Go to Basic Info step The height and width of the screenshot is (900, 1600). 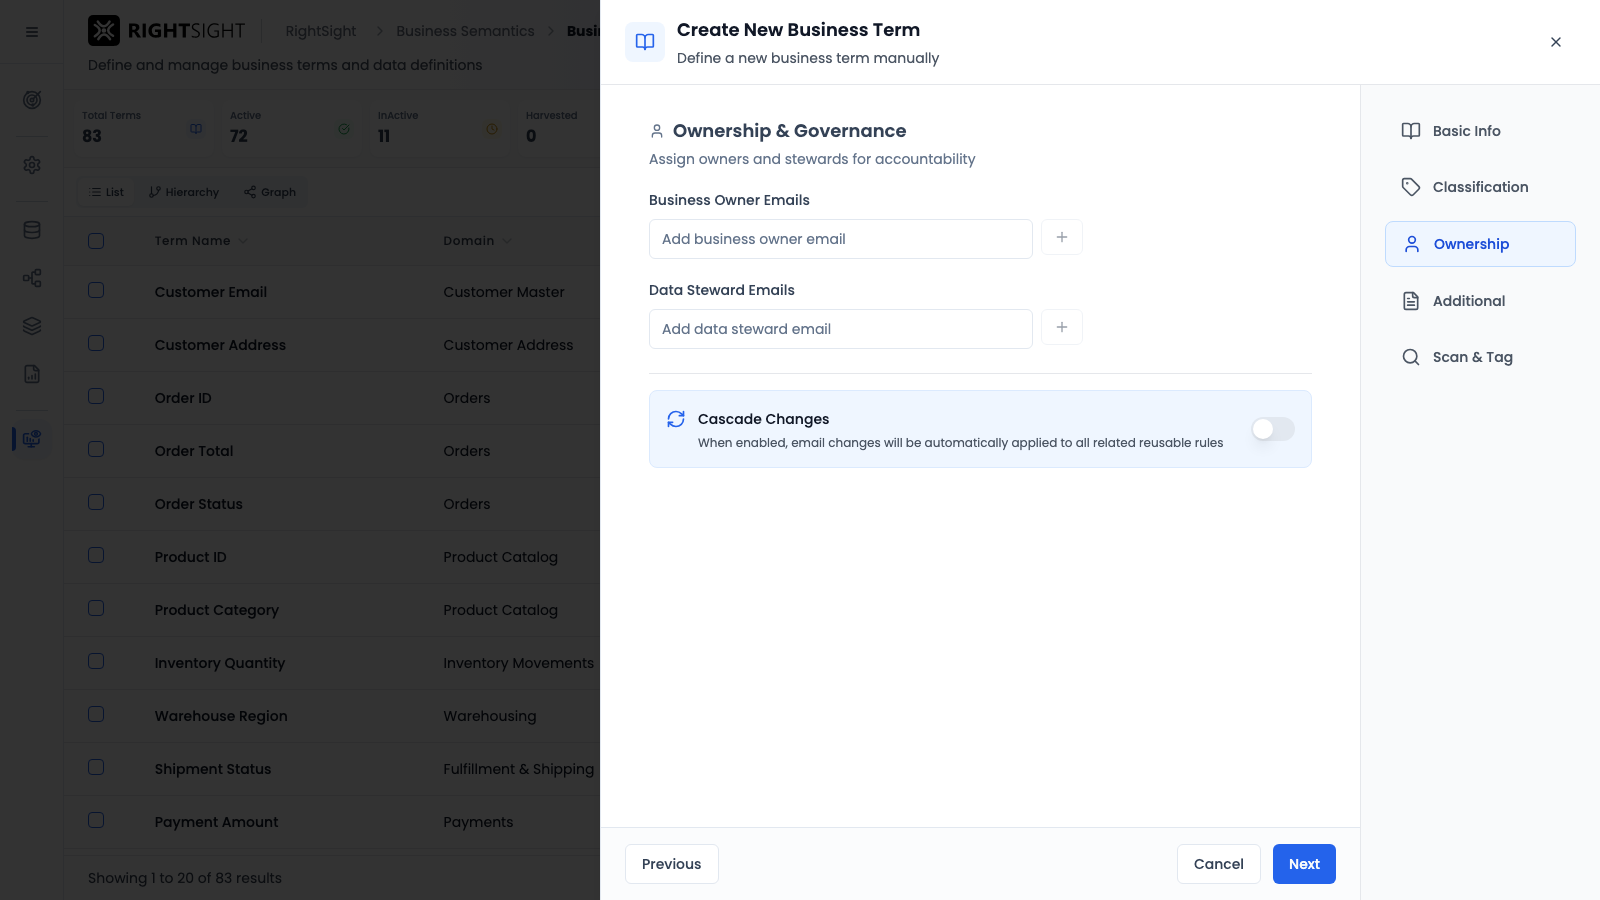point(1480,131)
